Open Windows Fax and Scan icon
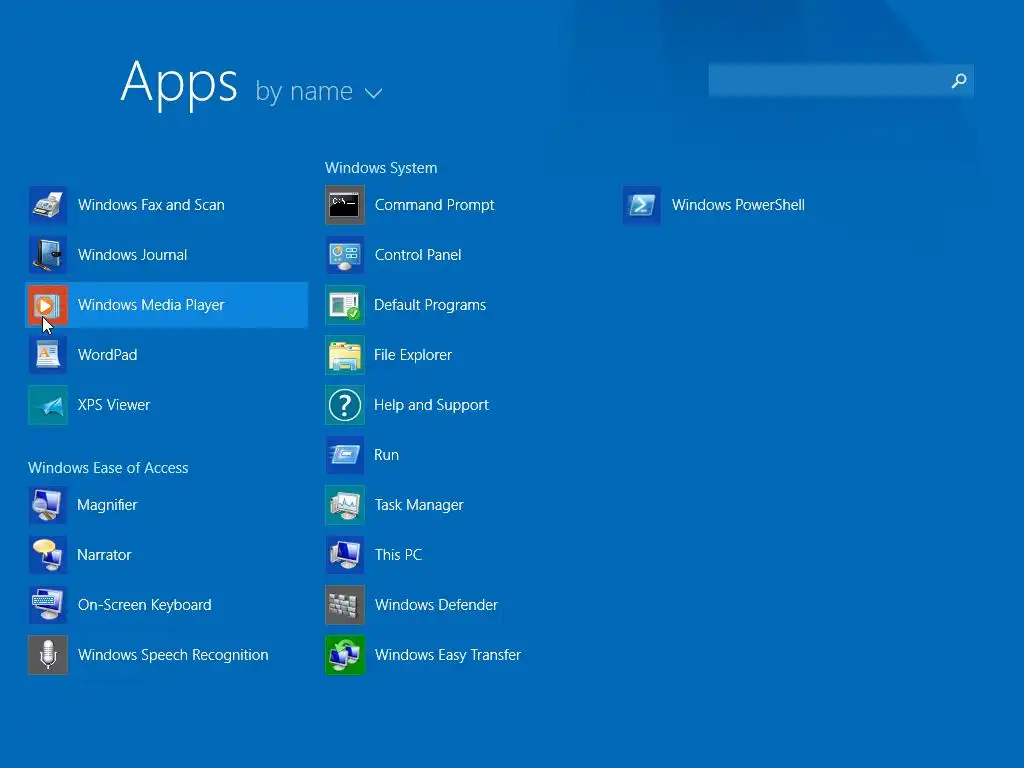 point(48,205)
